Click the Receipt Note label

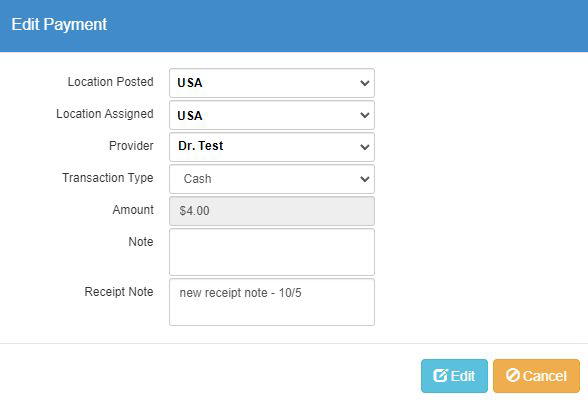(119, 292)
